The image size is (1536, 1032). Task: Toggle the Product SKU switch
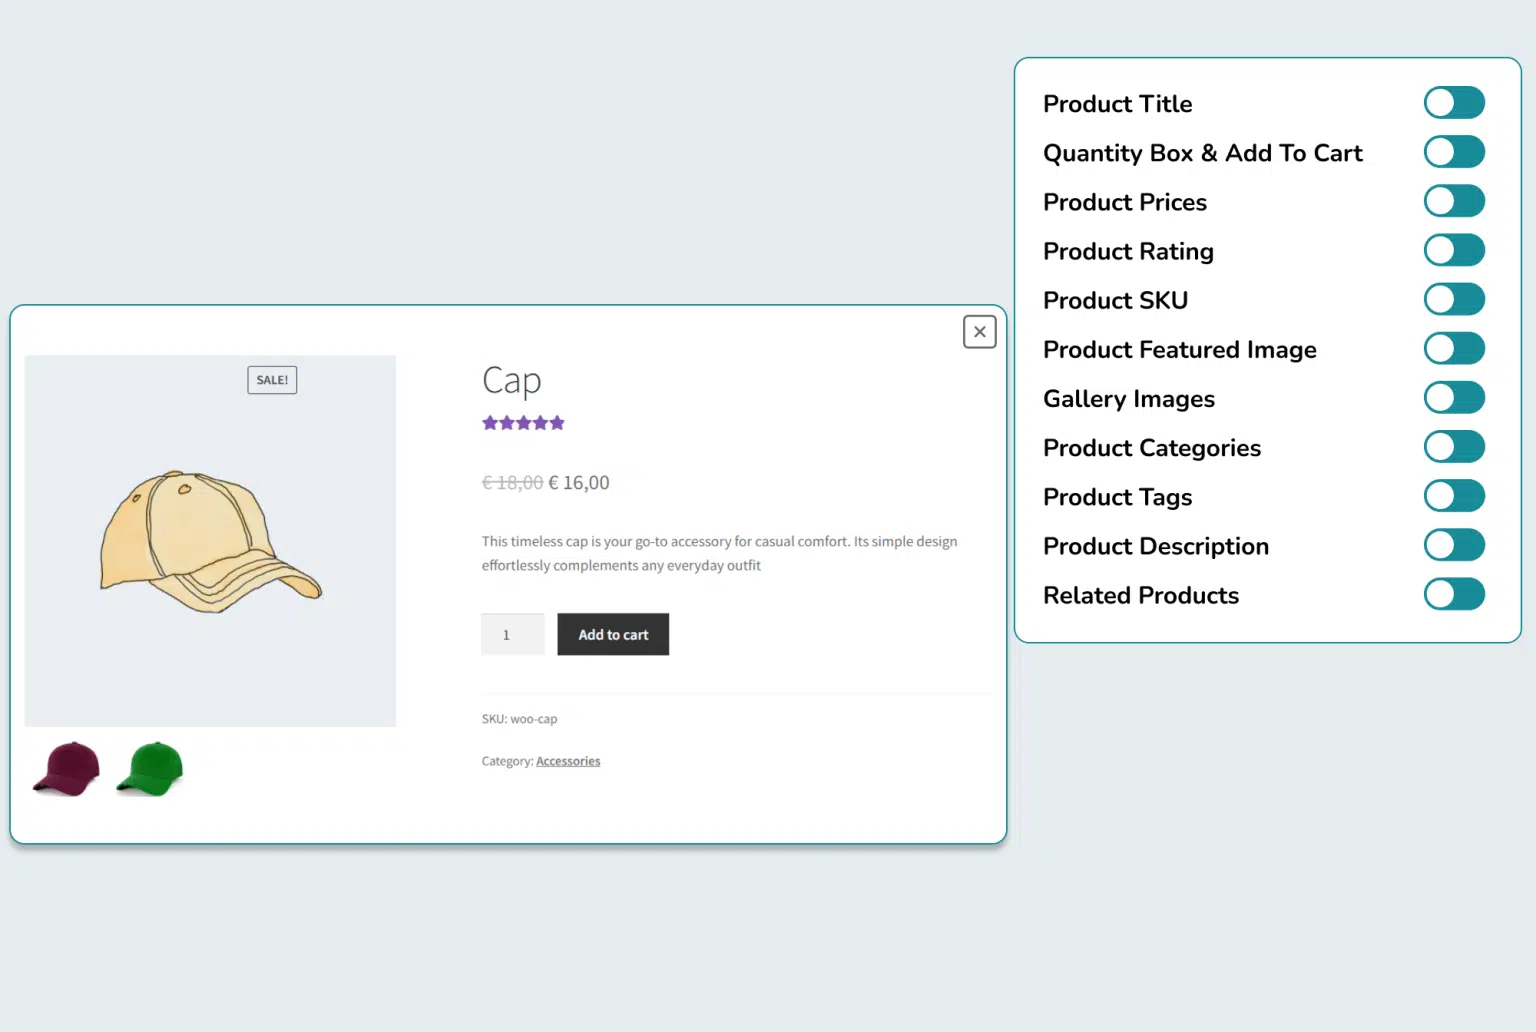1453,299
